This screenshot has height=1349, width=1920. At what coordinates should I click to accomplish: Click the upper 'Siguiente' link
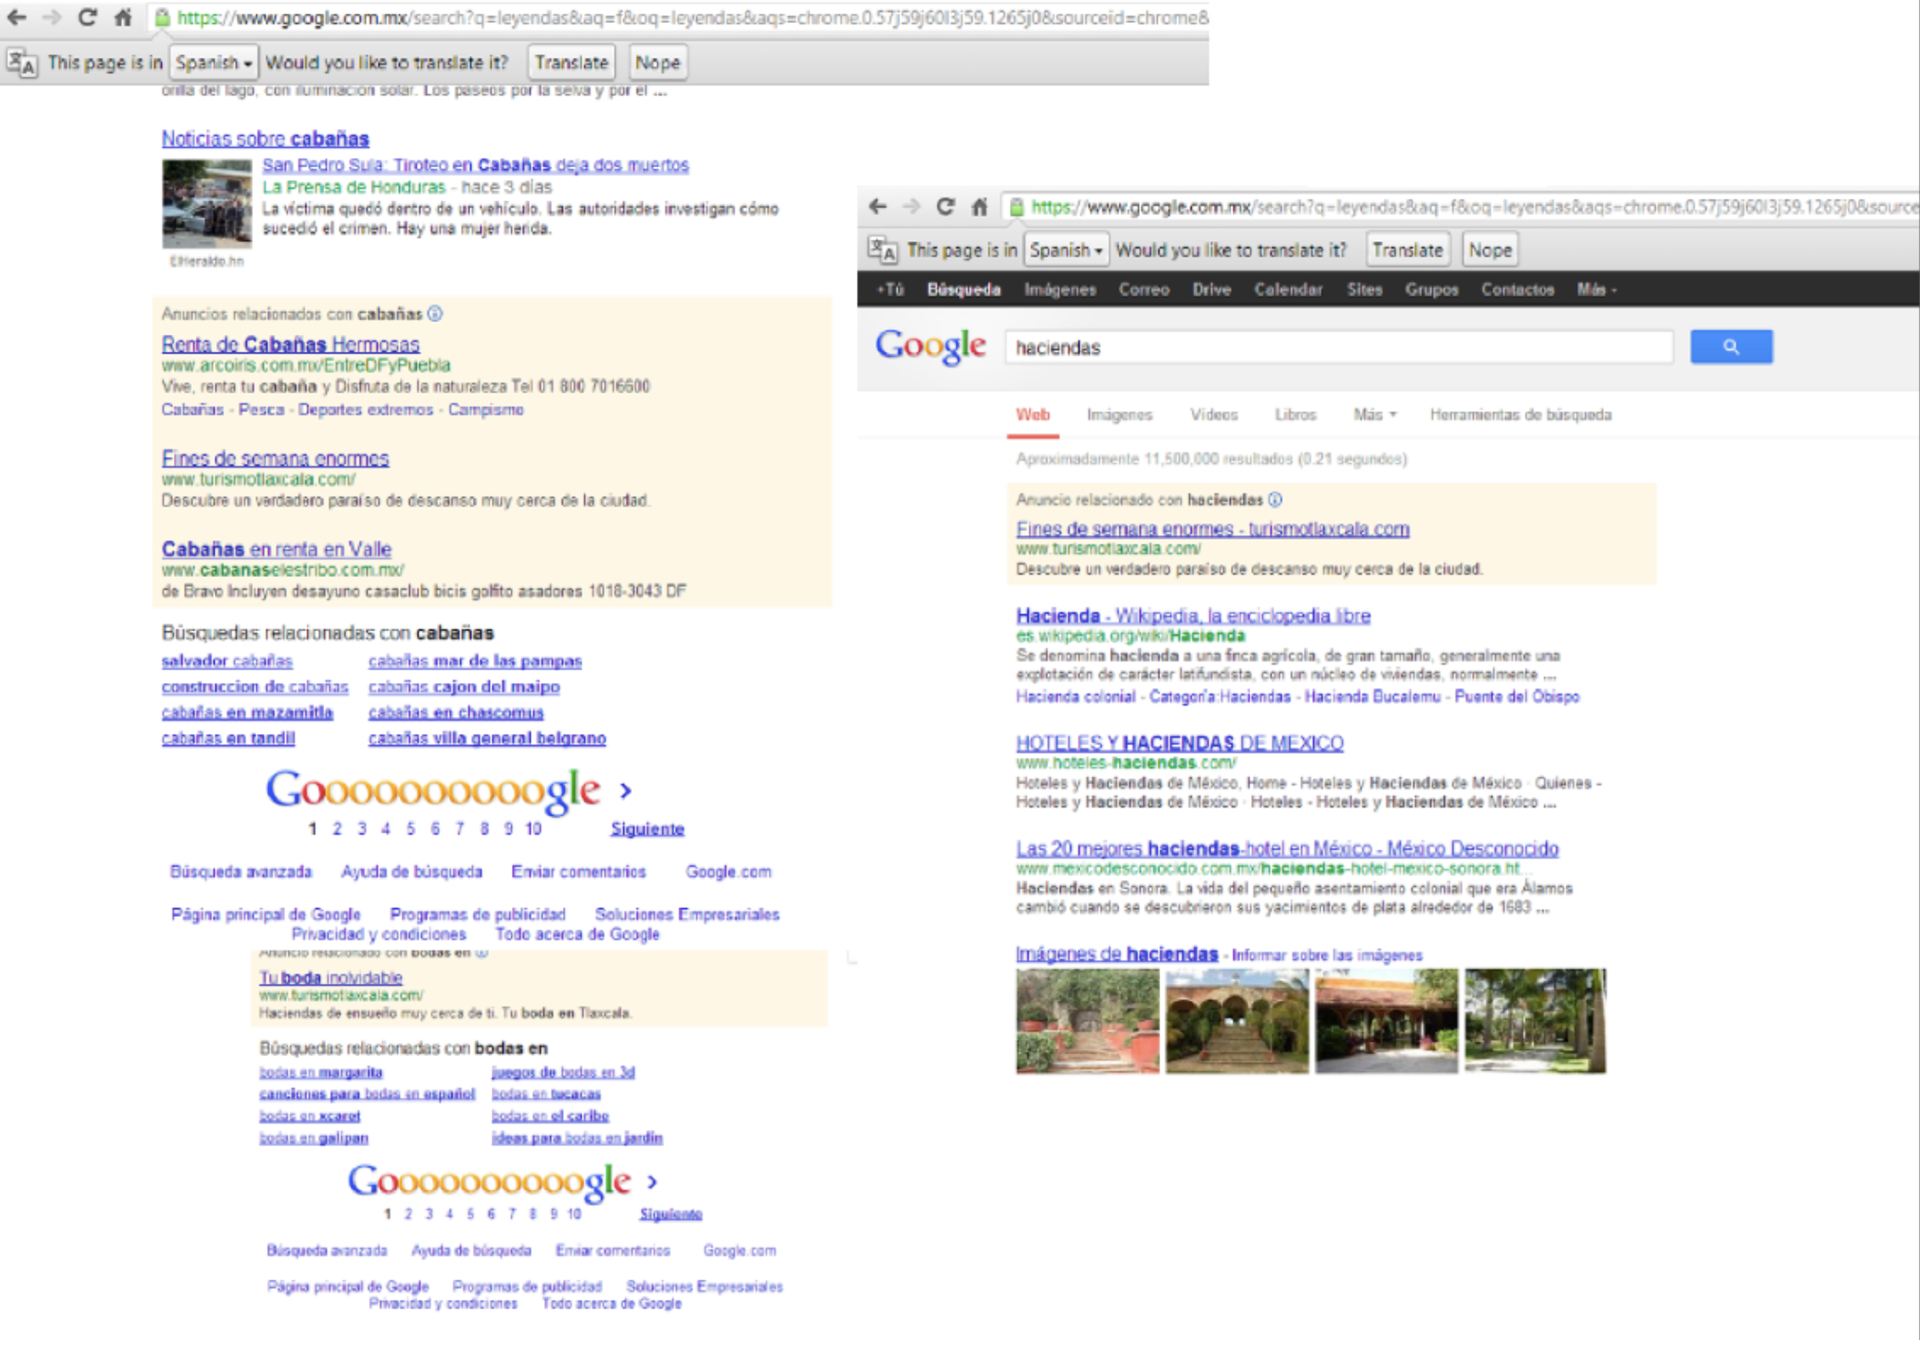647,829
